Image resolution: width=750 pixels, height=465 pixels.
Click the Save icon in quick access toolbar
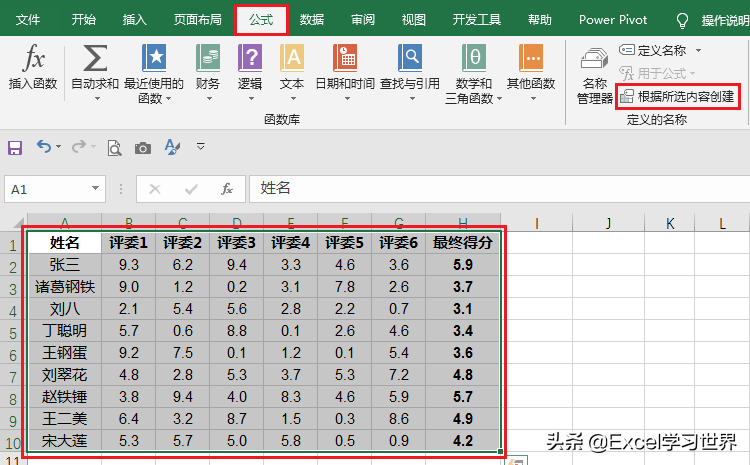tap(15, 147)
